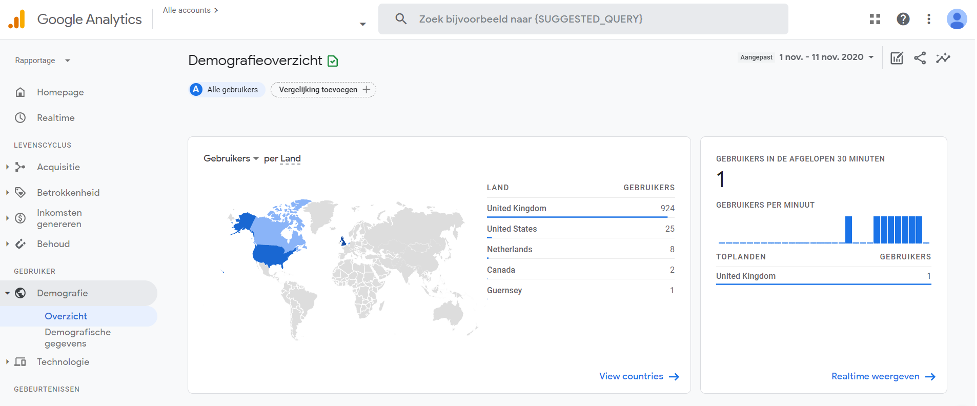Viewport: 977px width, 406px height.
Task: Click the isolated bar in users-per-minute chart
Action: point(848,230)
